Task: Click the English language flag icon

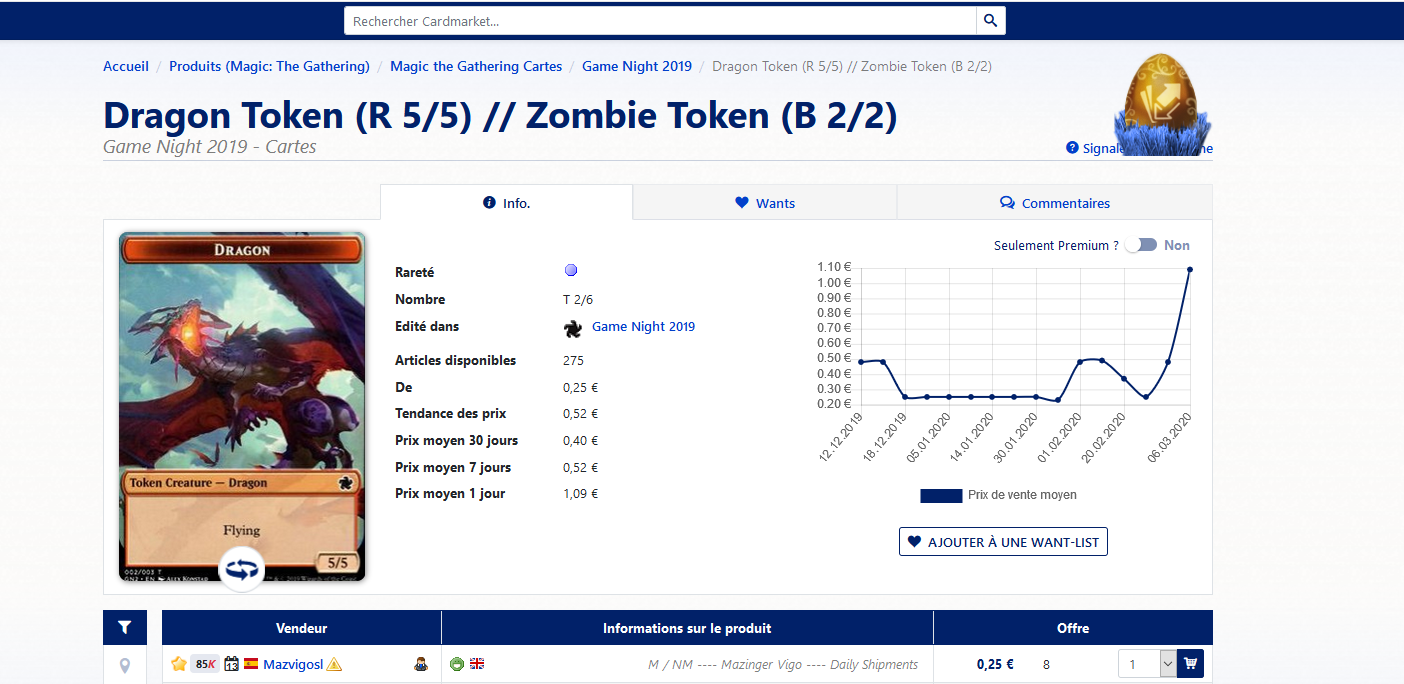Action: [477, 664]
